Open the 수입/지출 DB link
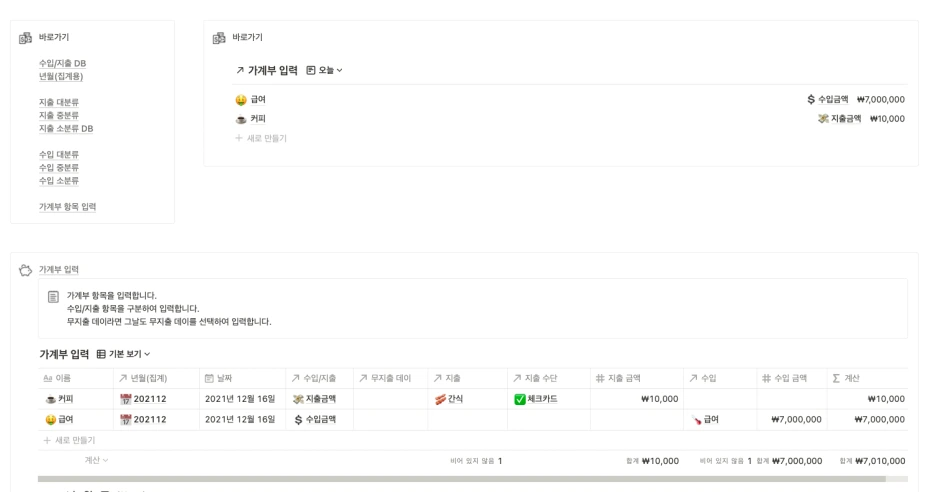The height and width of the screenshot is (492, 936). [x=63, y=63]
